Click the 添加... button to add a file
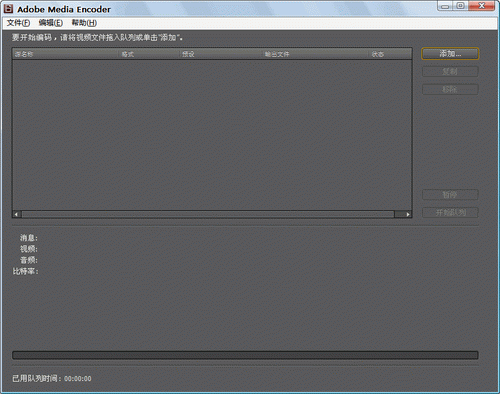The image size is (500, 394). [x=450, y=54]
